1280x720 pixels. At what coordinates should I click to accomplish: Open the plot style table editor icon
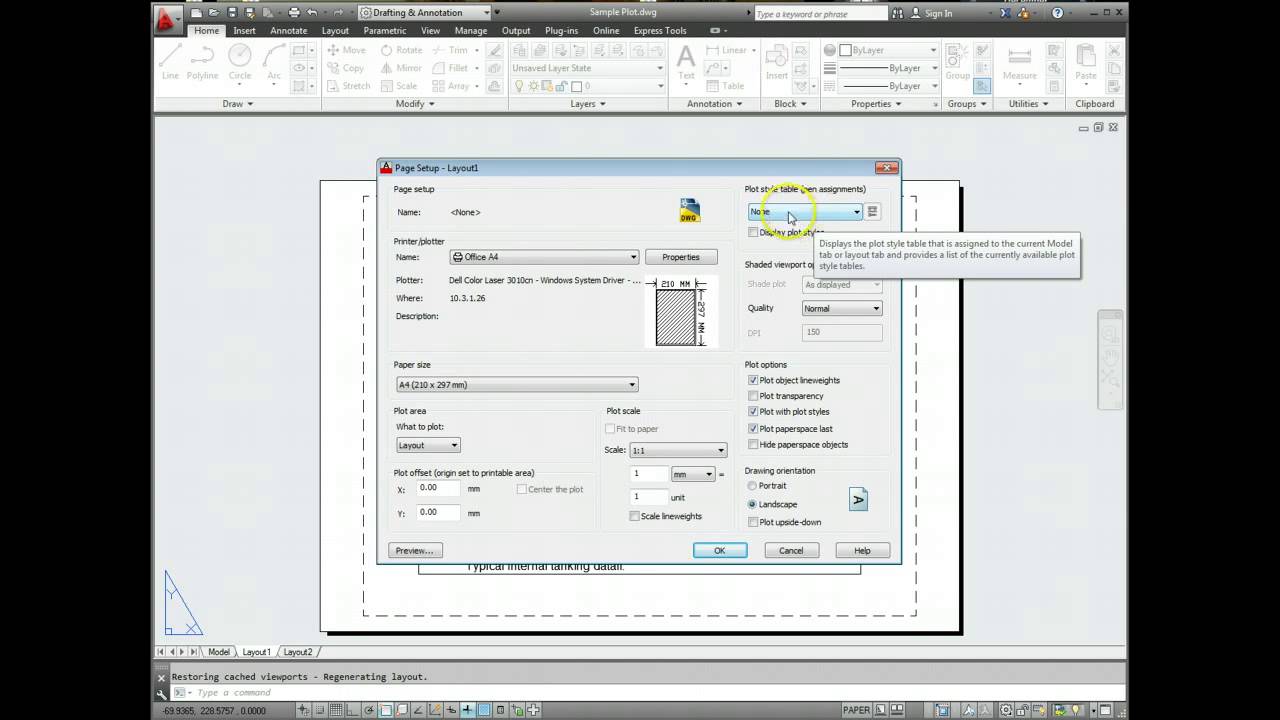(x=872, y=212)
